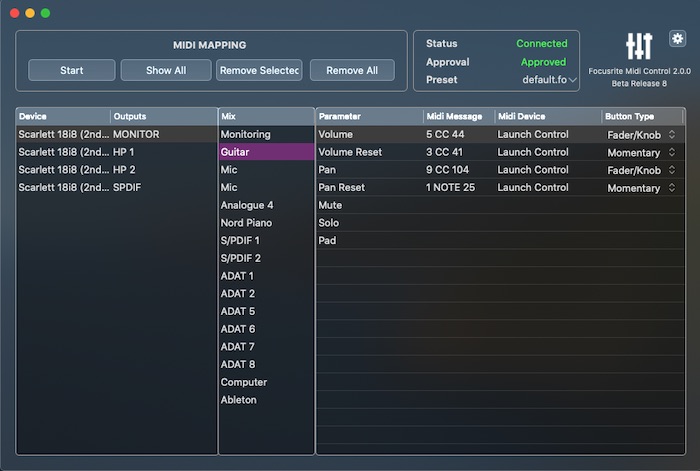Open the Preset default.fo dropdown

[549, 79]
